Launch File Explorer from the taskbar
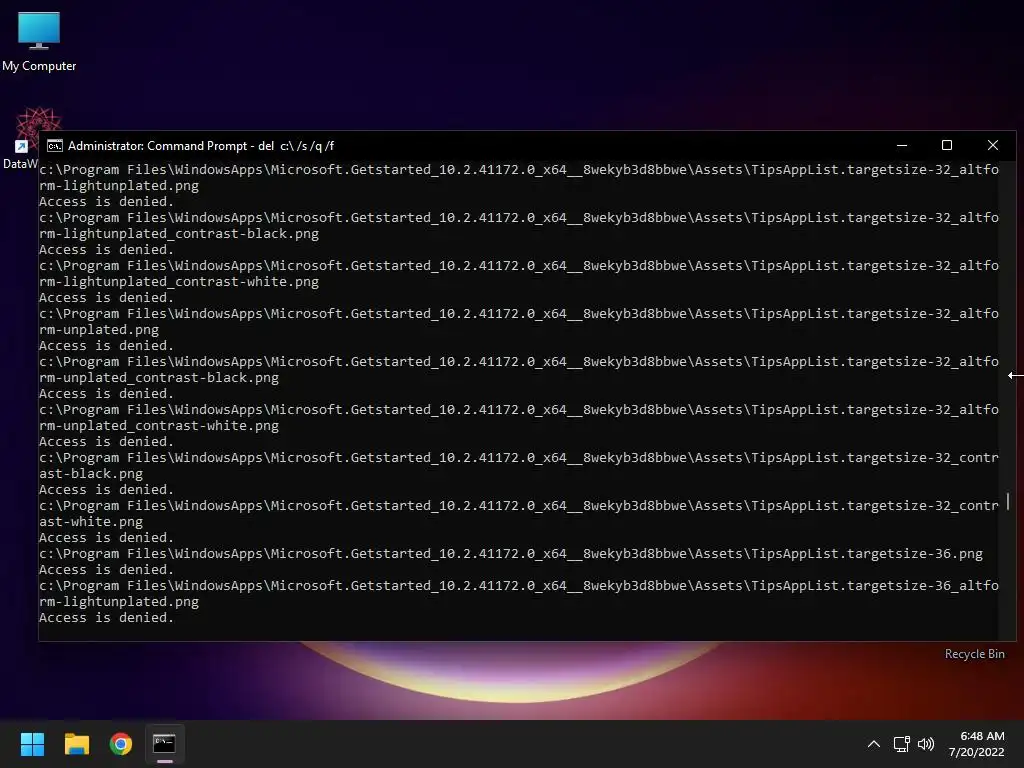Screen dimensions: 1024x768 coord(76,744)
